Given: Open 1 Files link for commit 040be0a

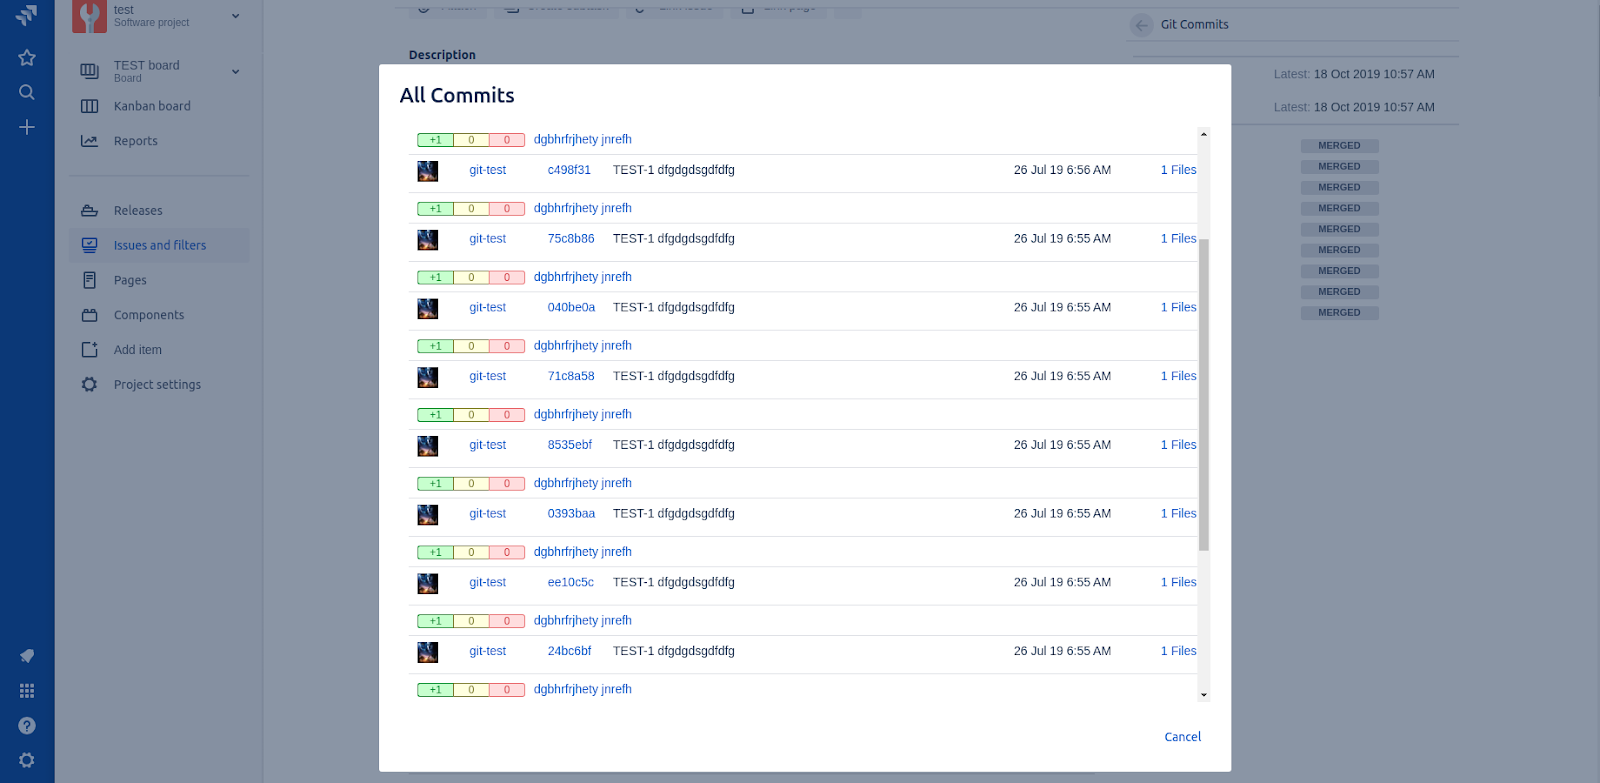Looking at the screenshot, I should [x=1178, y=308].
